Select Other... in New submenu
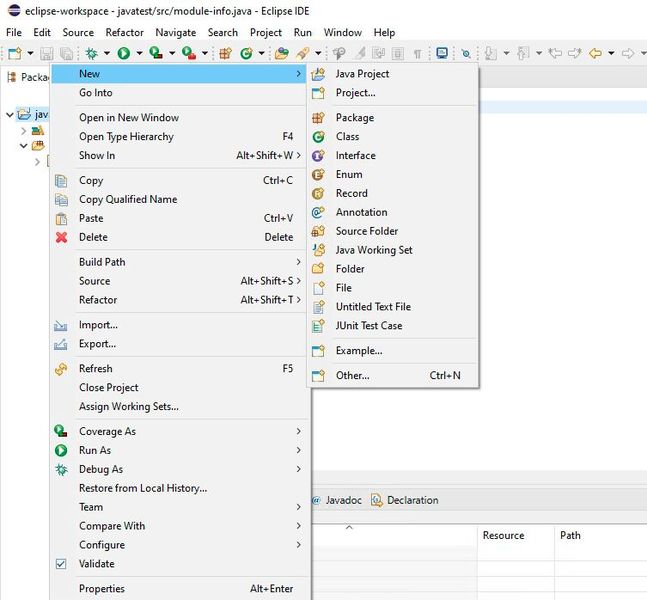647x600 pixels. tap(393, 376)
